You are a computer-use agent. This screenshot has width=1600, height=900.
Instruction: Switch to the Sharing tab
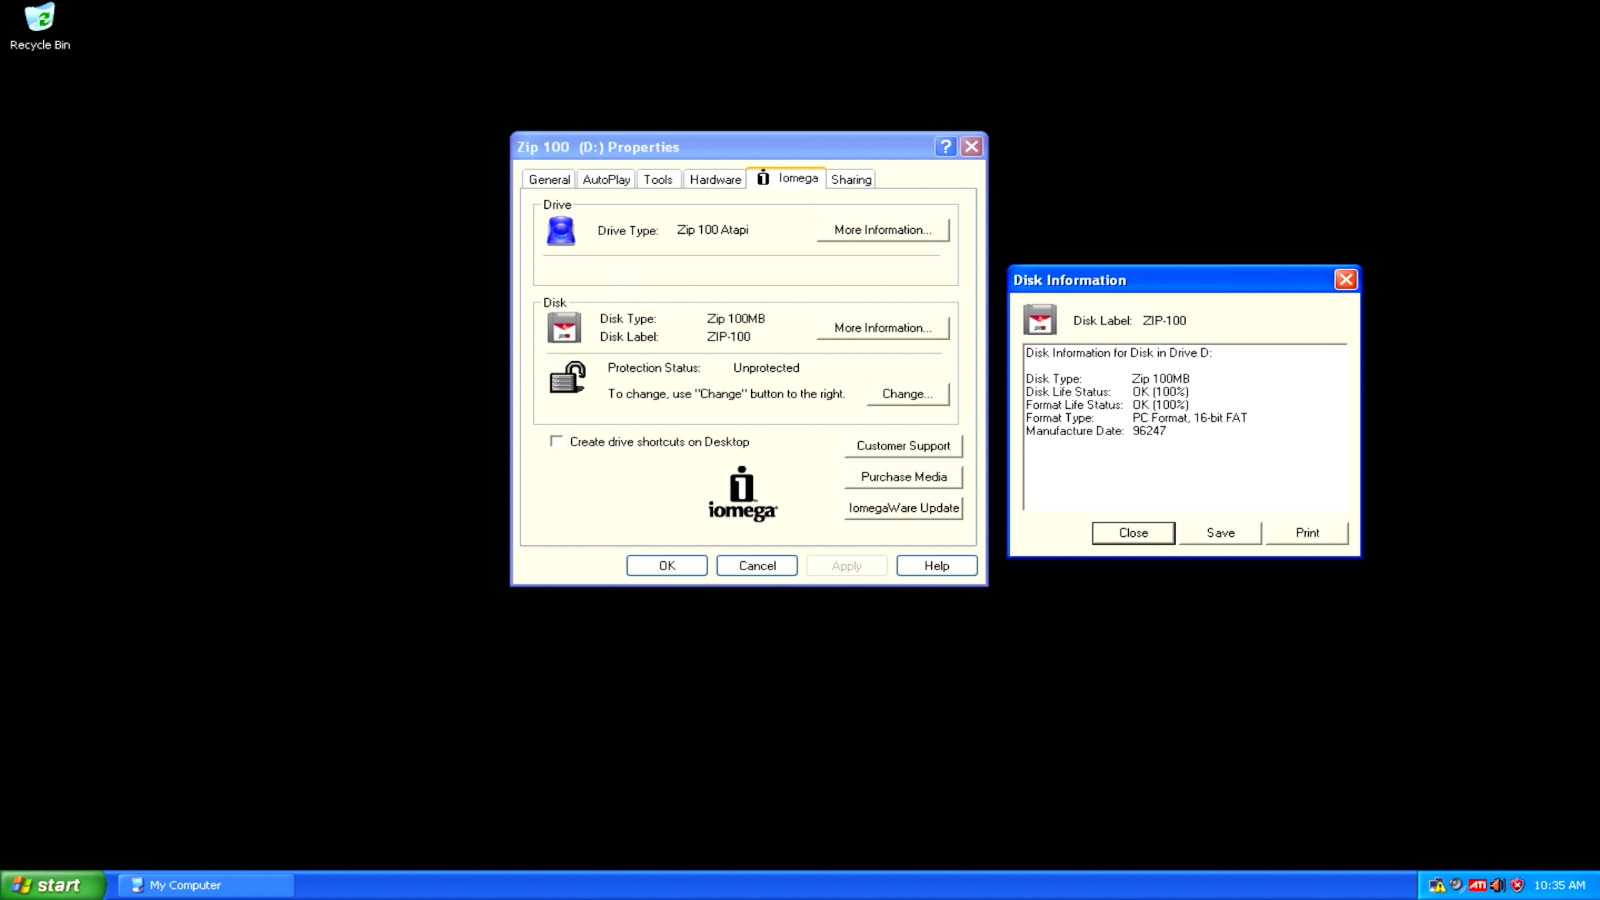[x=851, y=180]
